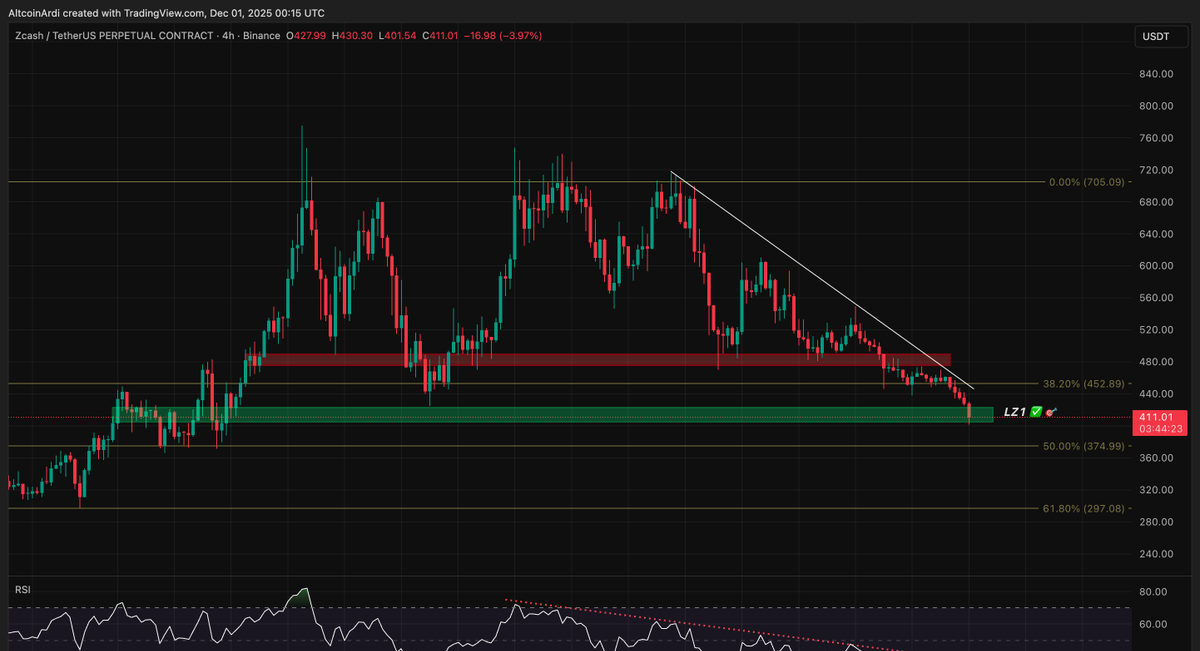Click the Zcash / TetherUS PERPETUAL CONTRACT title

click(114, 36)
